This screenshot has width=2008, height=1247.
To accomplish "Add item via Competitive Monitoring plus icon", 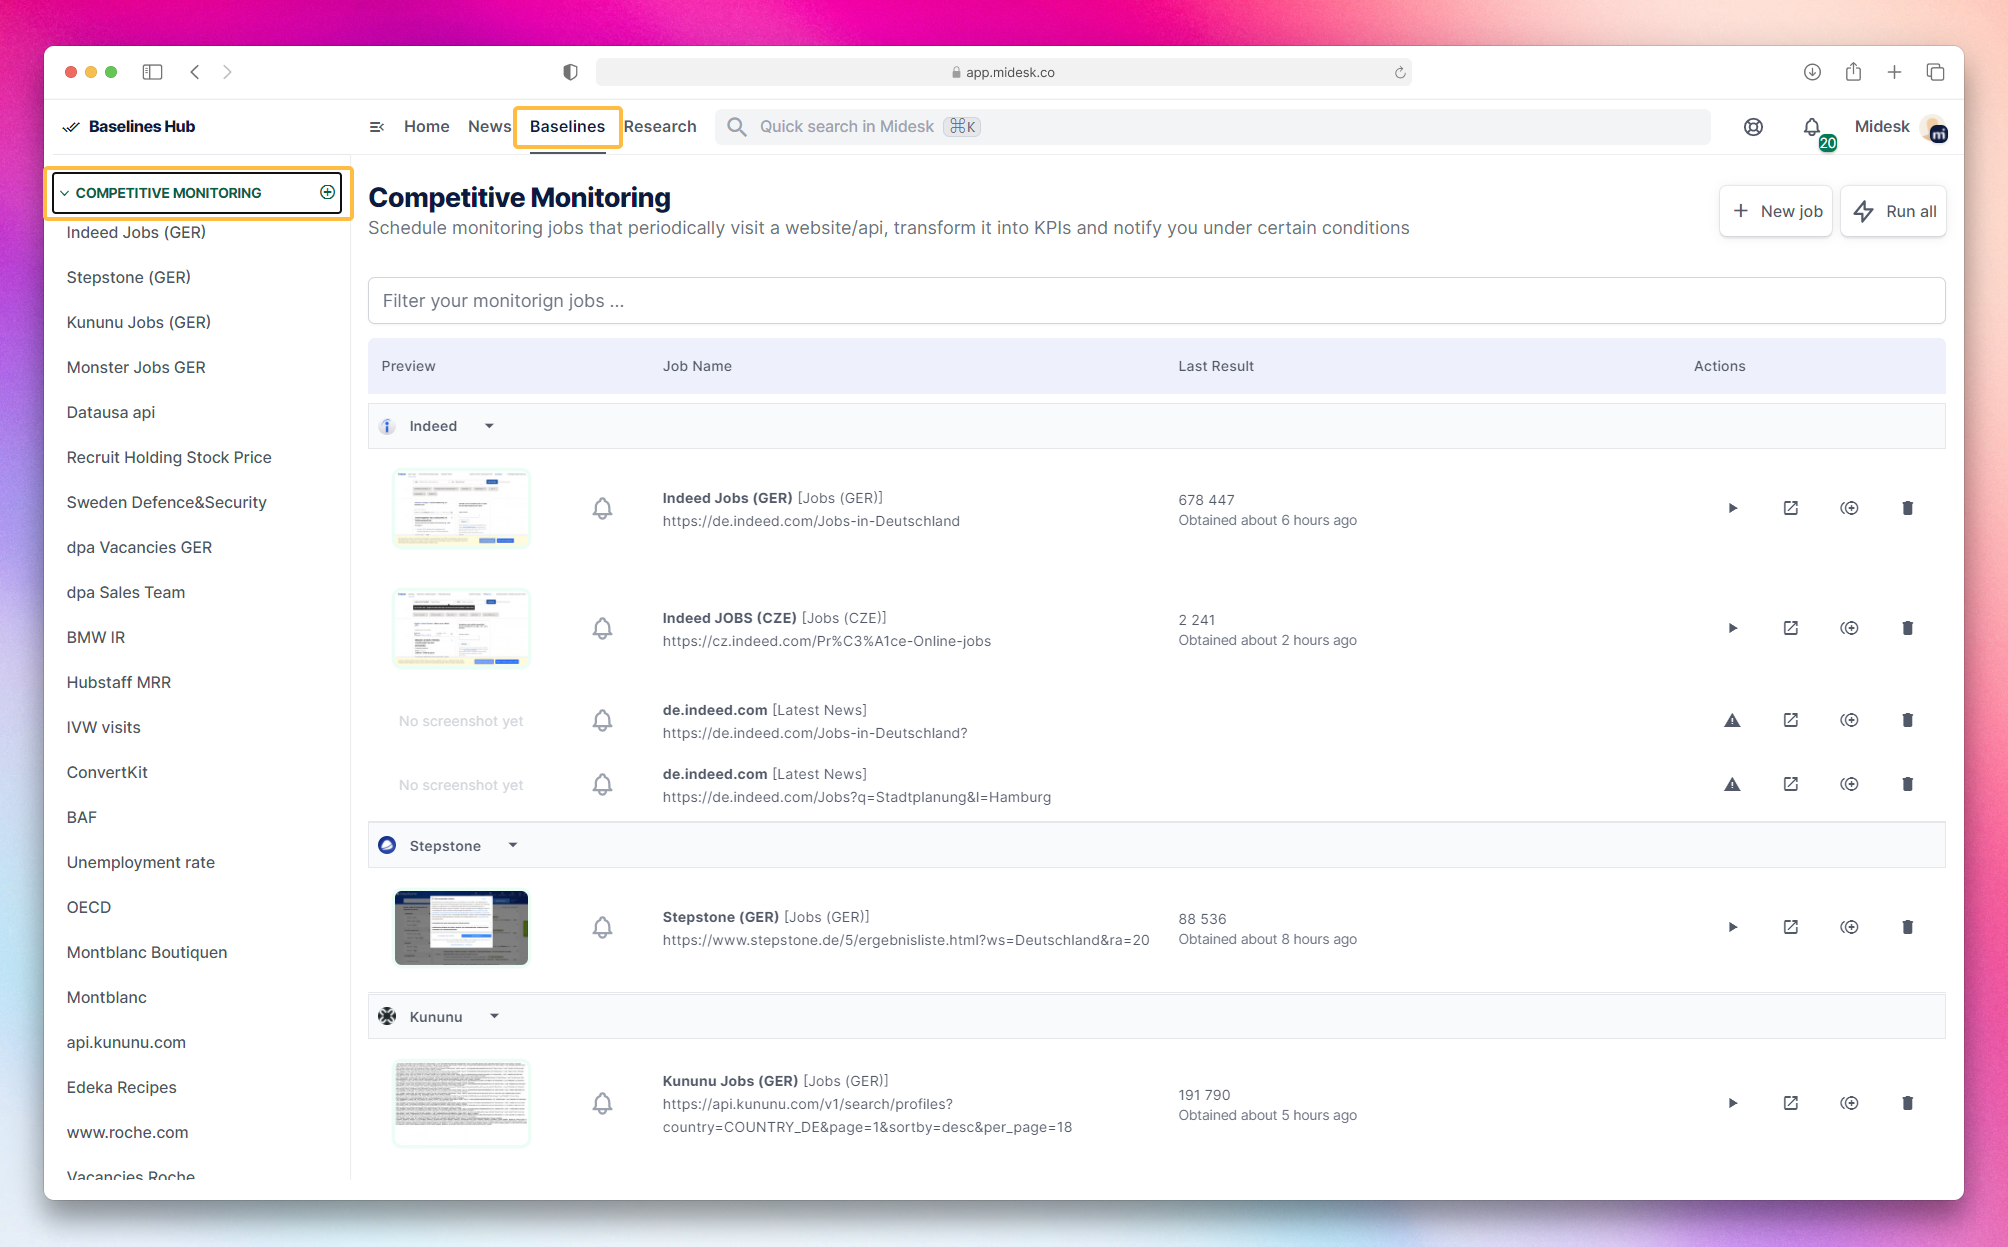I will coord(327,192).
